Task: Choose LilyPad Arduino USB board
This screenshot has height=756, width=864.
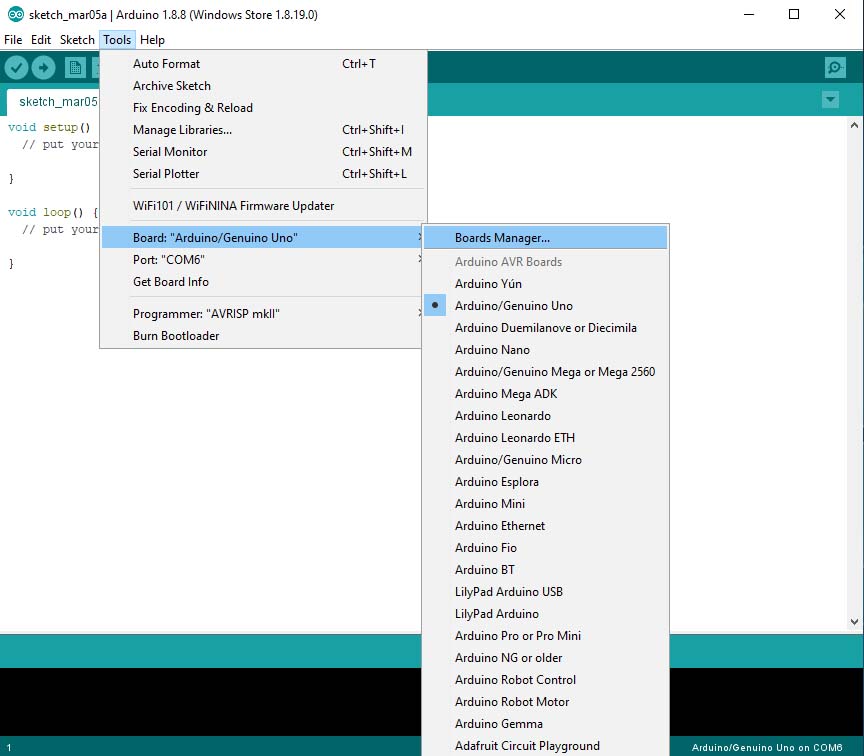Action: coord(546,592)
